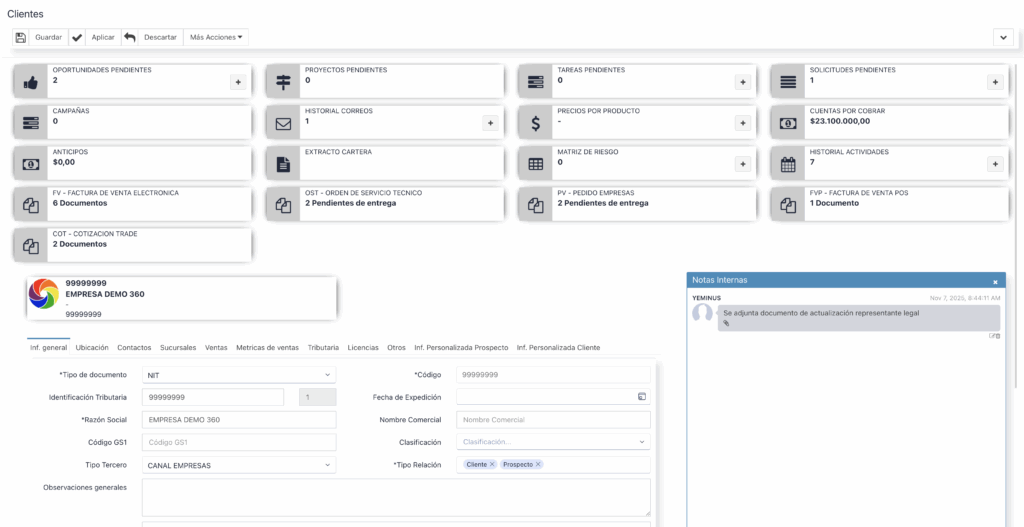Open the Historial Correos envelope icon
The width and height of the screenshot is (1024, 527).
(283, 124)
